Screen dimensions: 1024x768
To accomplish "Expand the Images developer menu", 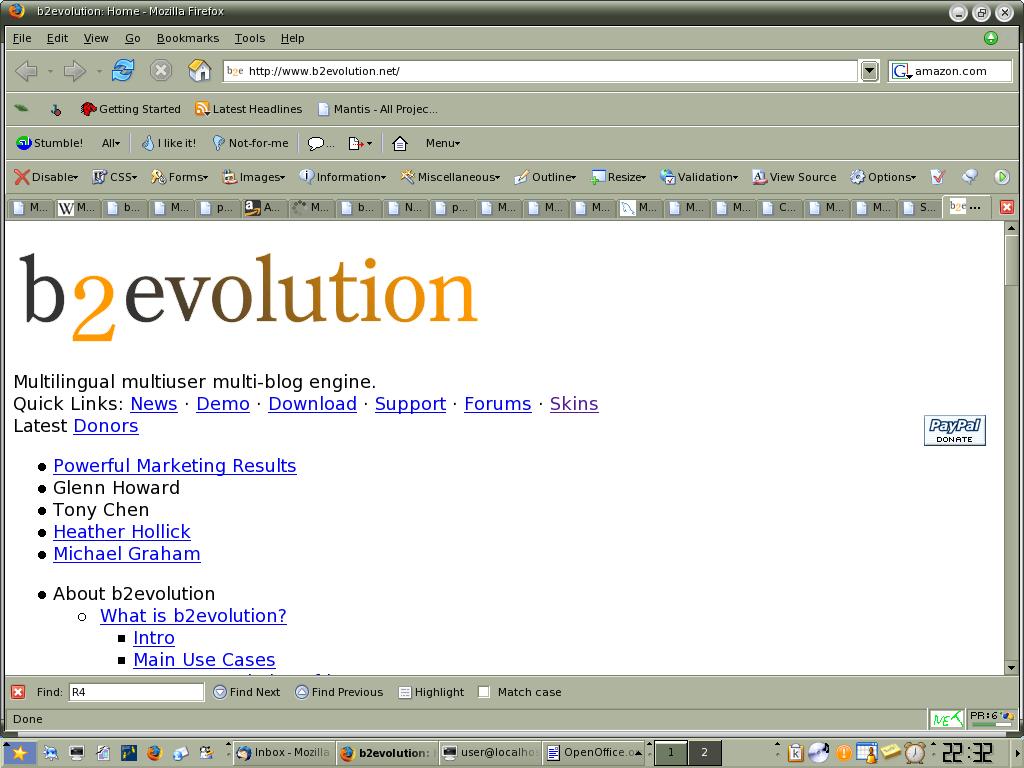I will pos(254,177).
